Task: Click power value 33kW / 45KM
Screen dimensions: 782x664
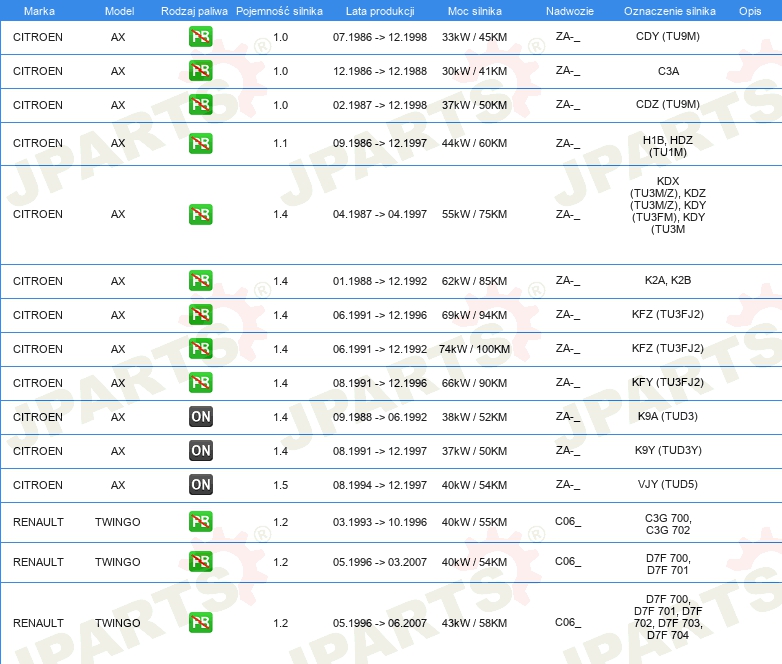Action: [474, 37]
